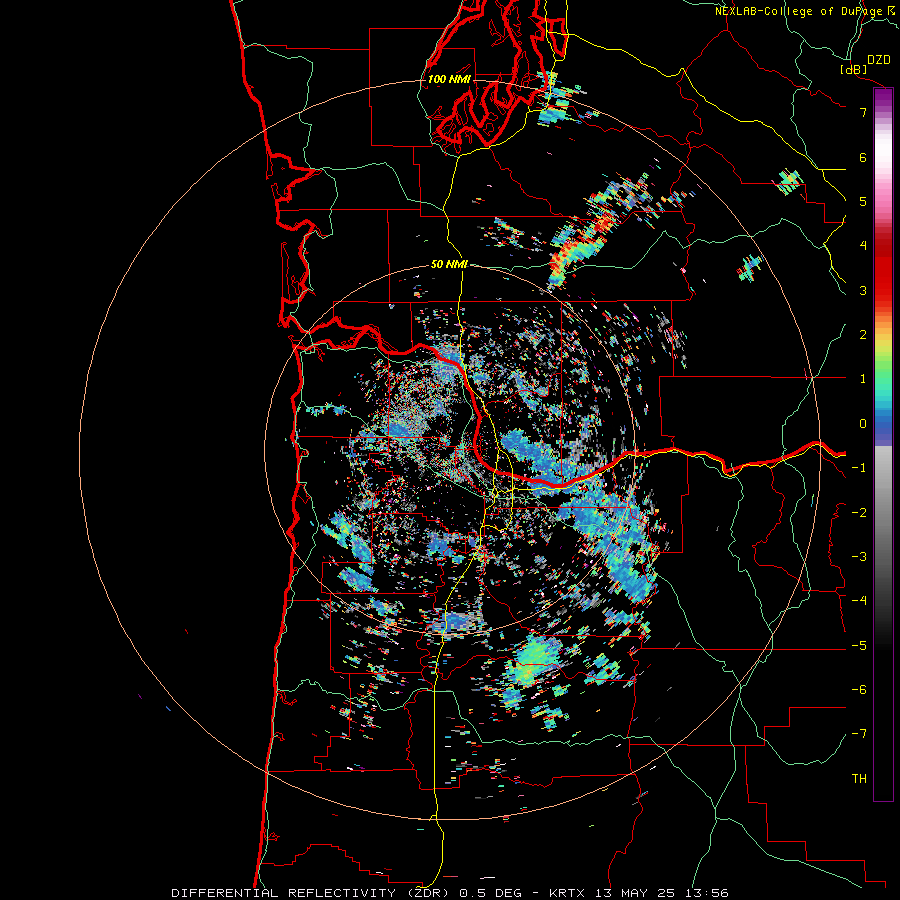Viewport: 900px width, 900px height.
Task: Click the DIFFERENTIAL REFLECTIVITY (ZDR) title text
Action: pyautogui.click(x=313, y=893)
